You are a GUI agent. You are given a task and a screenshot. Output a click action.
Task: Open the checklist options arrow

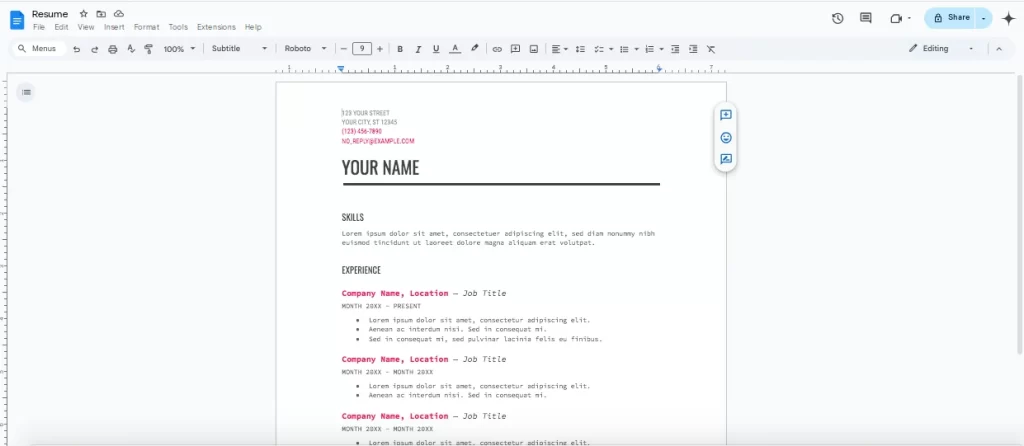point(611,49)
